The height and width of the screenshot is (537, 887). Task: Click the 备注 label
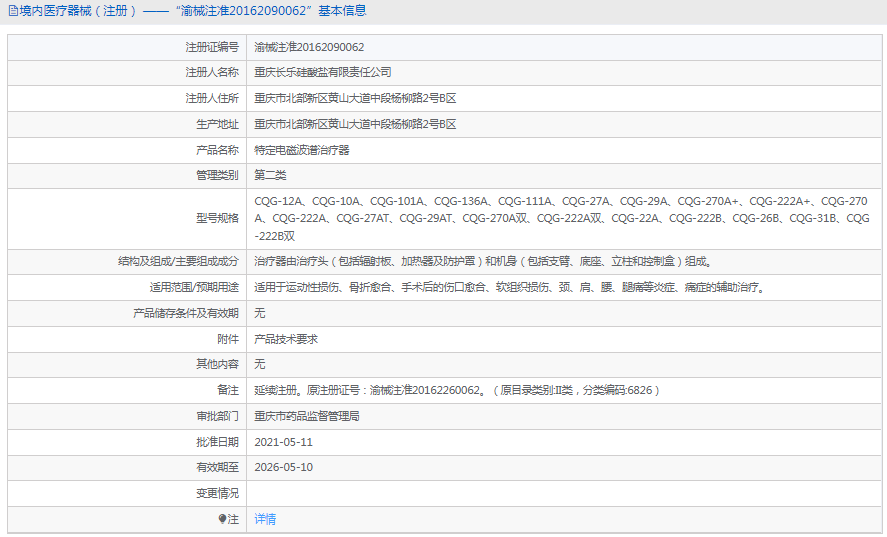[x=229, y=390]
